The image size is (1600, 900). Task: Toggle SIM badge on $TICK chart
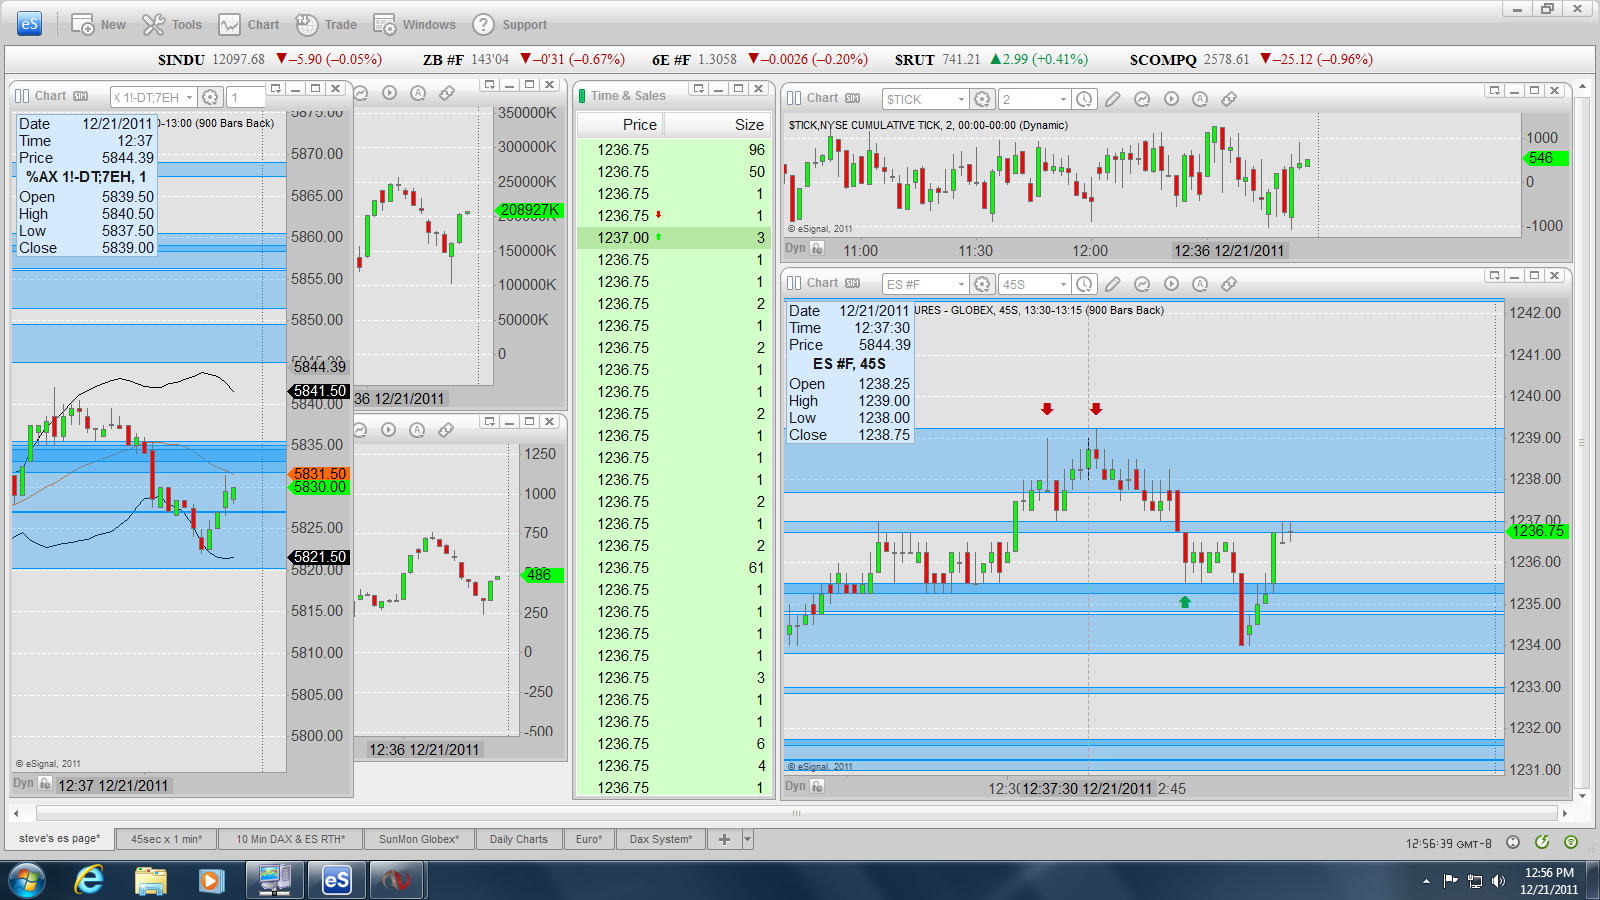coord(852,98)
